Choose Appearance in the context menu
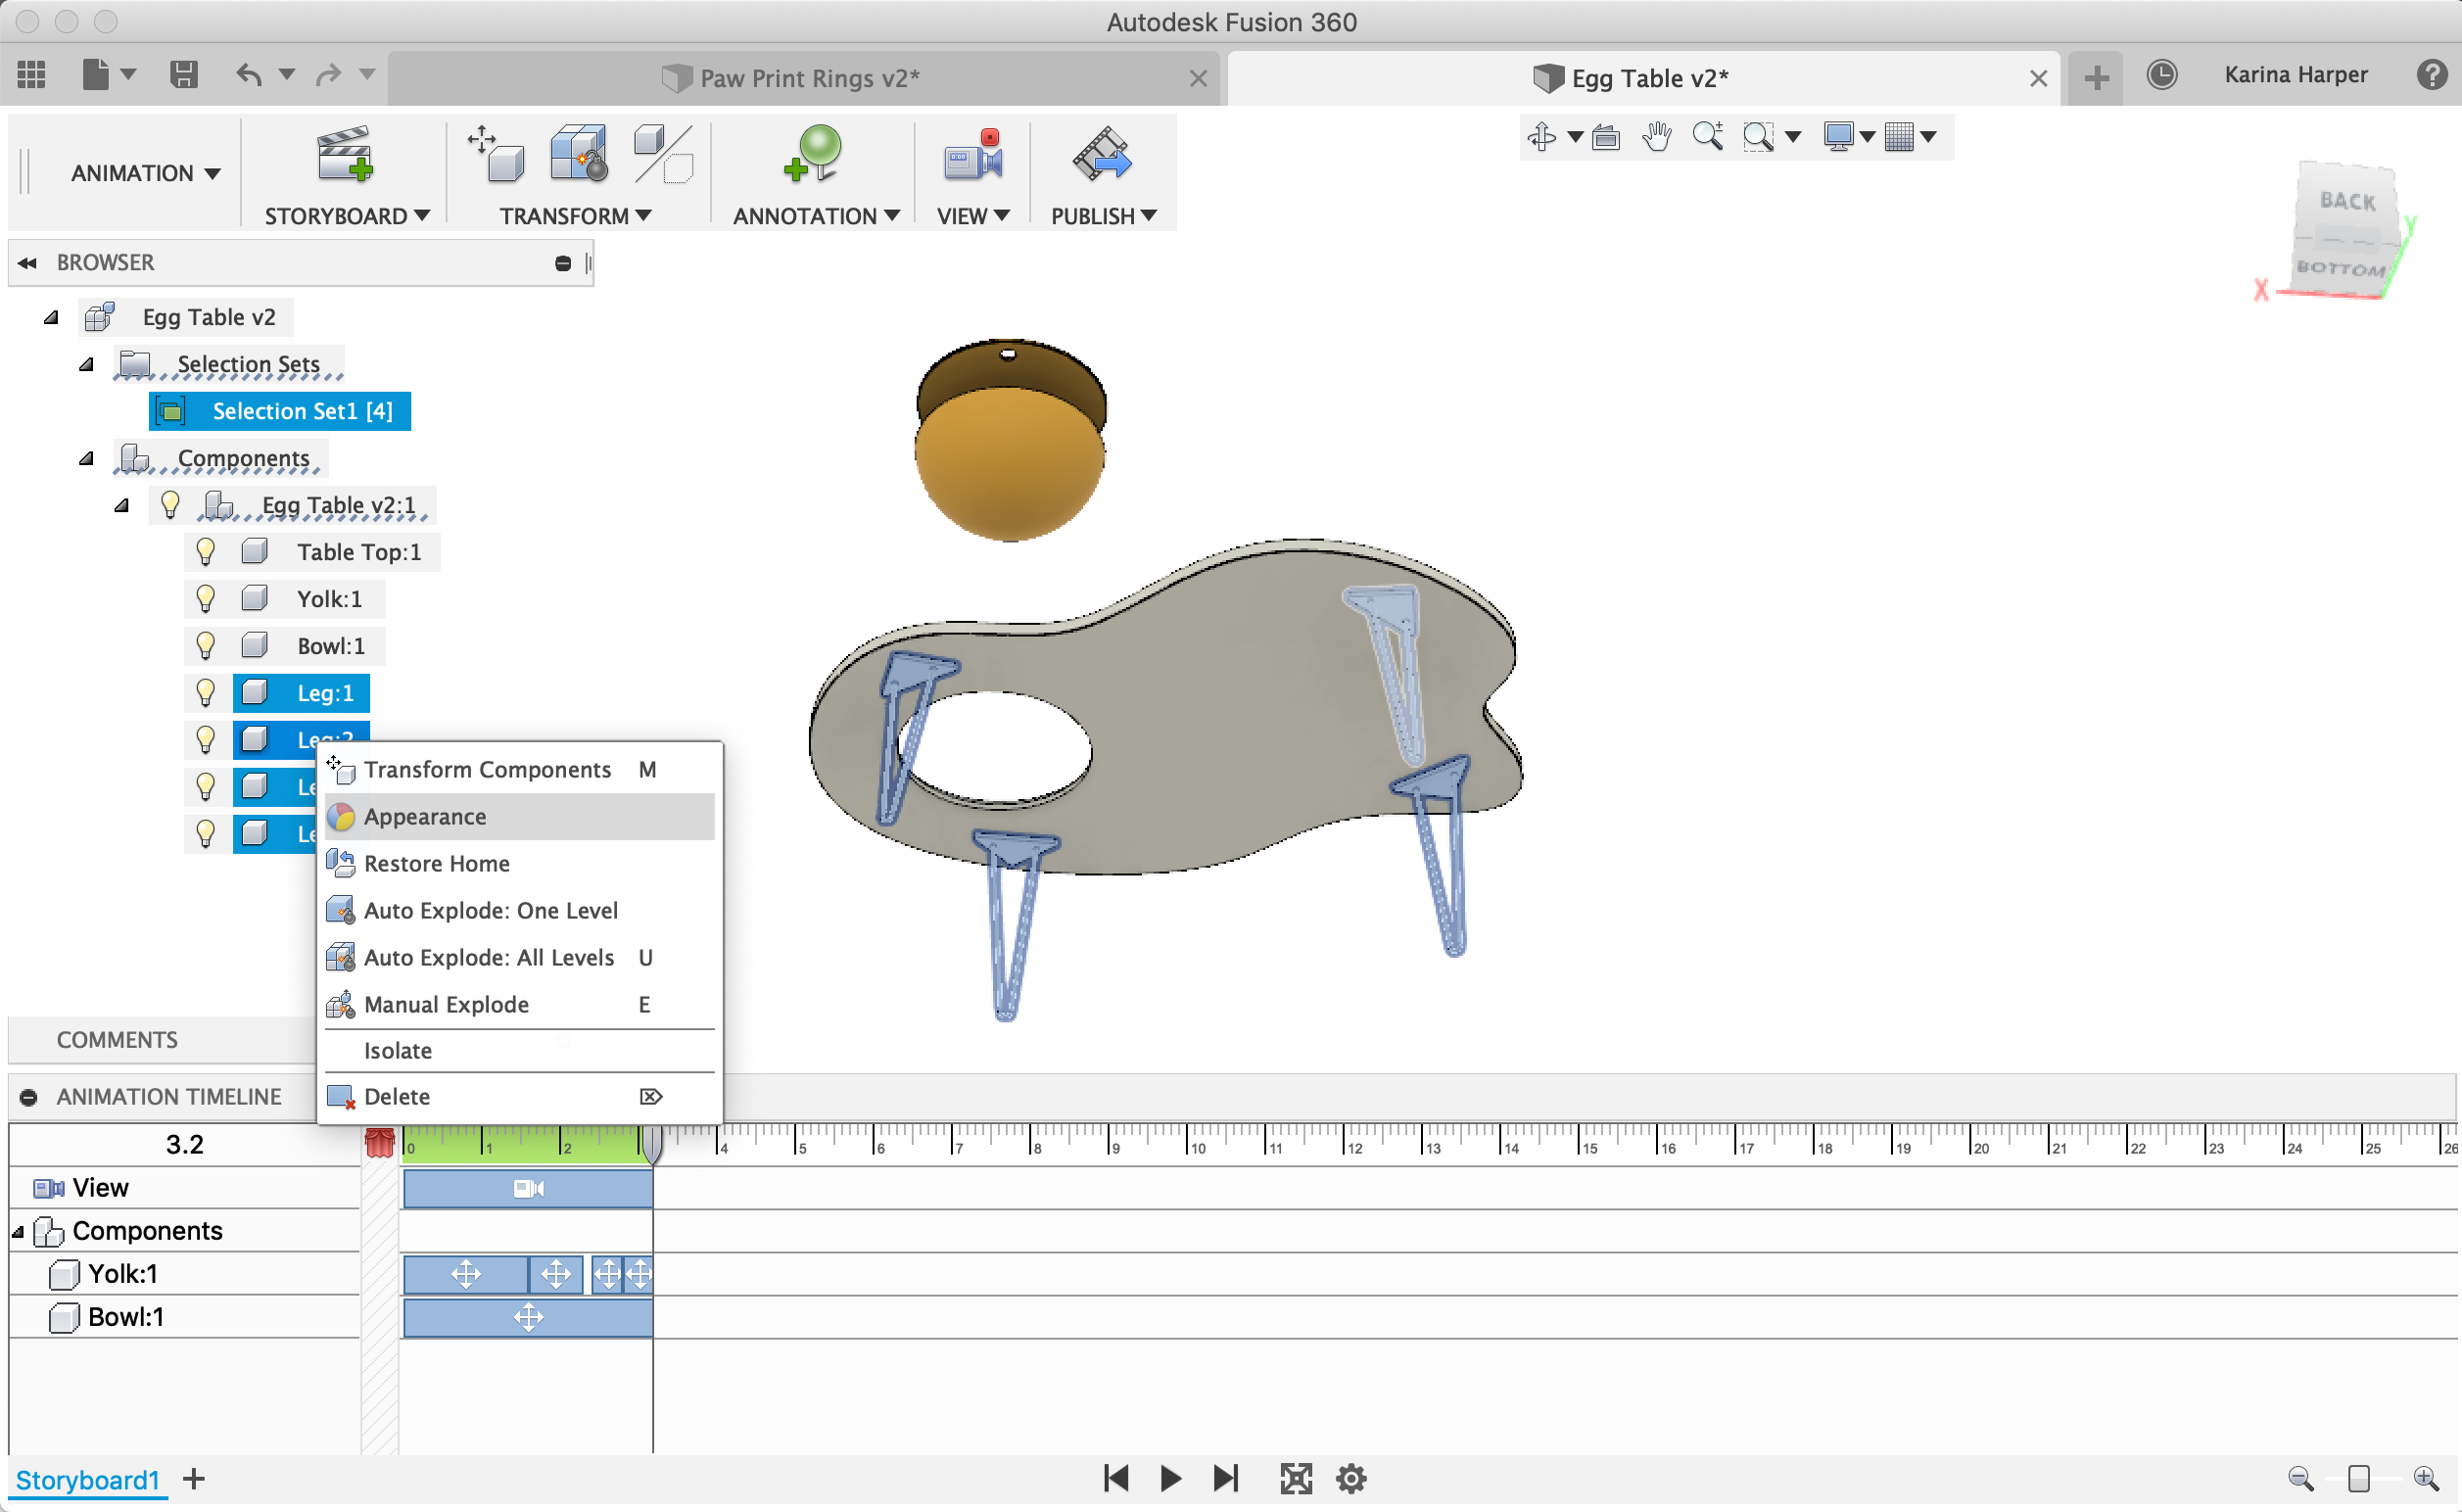This screenshot has height=1512, width=2462. click(x=425, y=816)
